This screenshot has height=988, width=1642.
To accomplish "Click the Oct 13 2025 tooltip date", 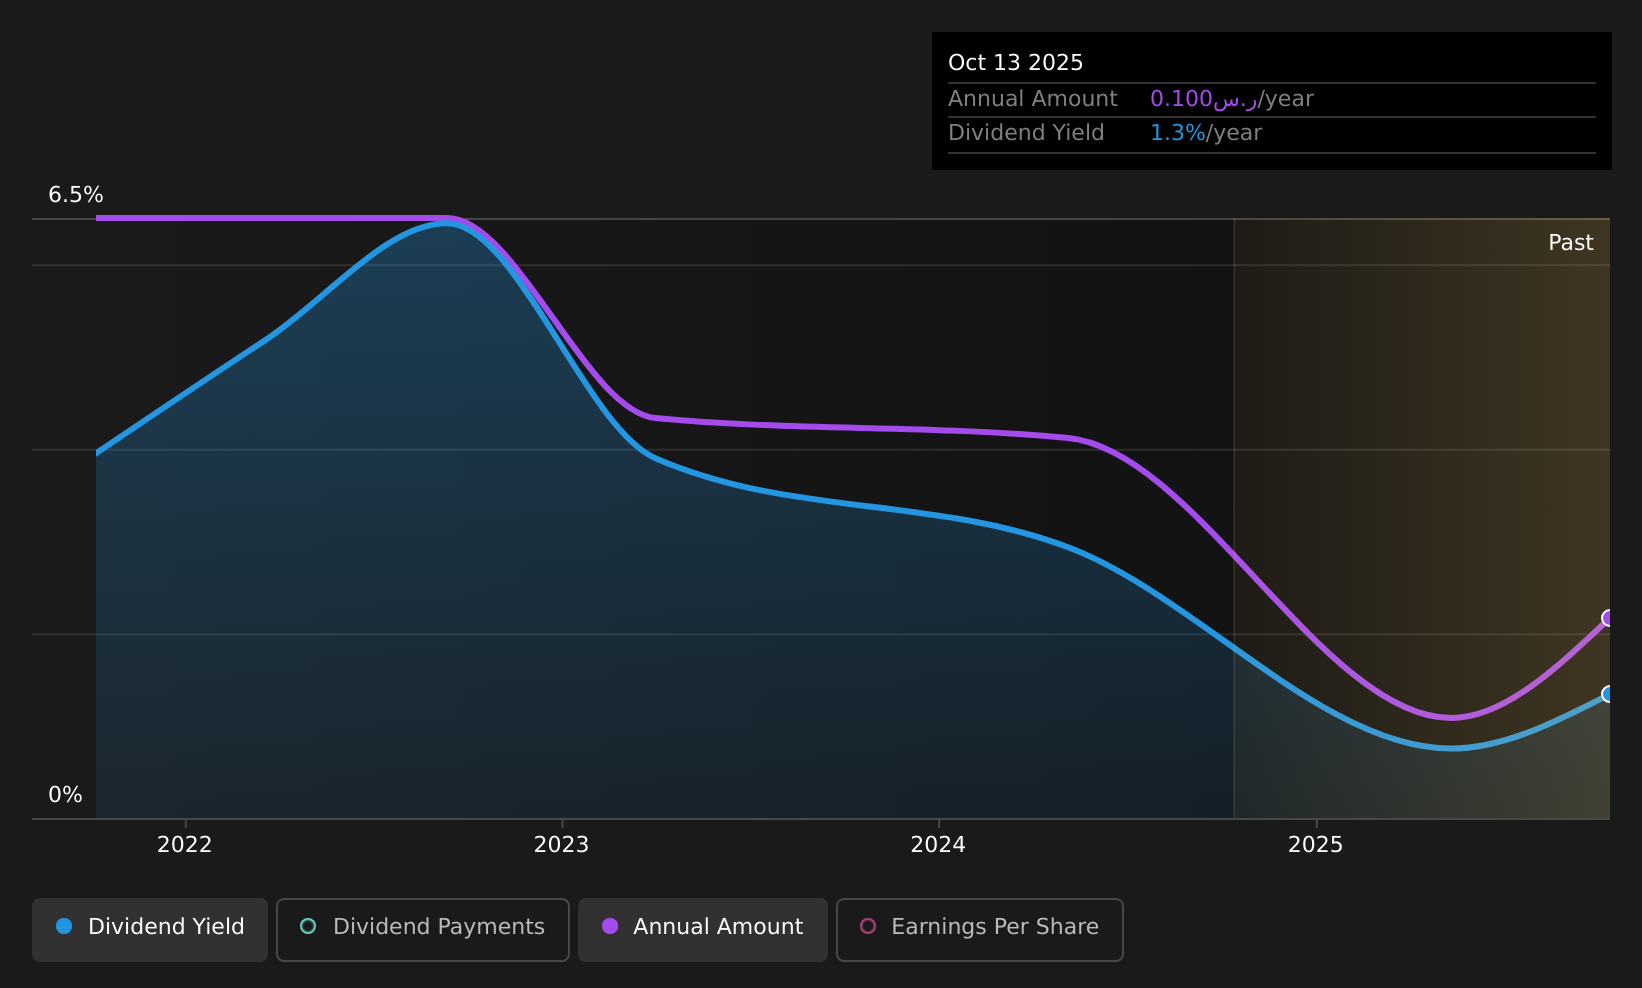I will click(1016, 63).
